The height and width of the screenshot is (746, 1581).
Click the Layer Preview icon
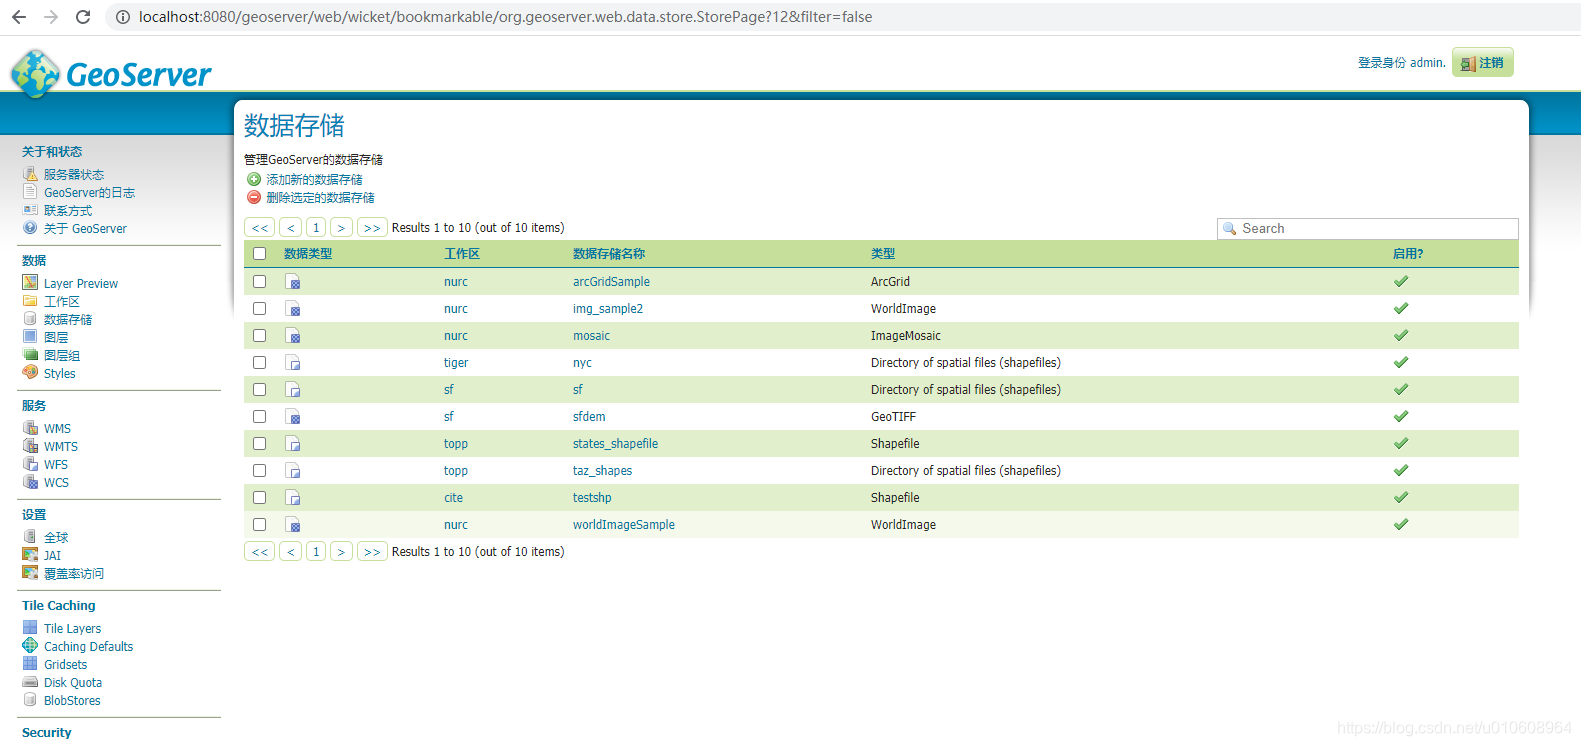pos(30,283)
